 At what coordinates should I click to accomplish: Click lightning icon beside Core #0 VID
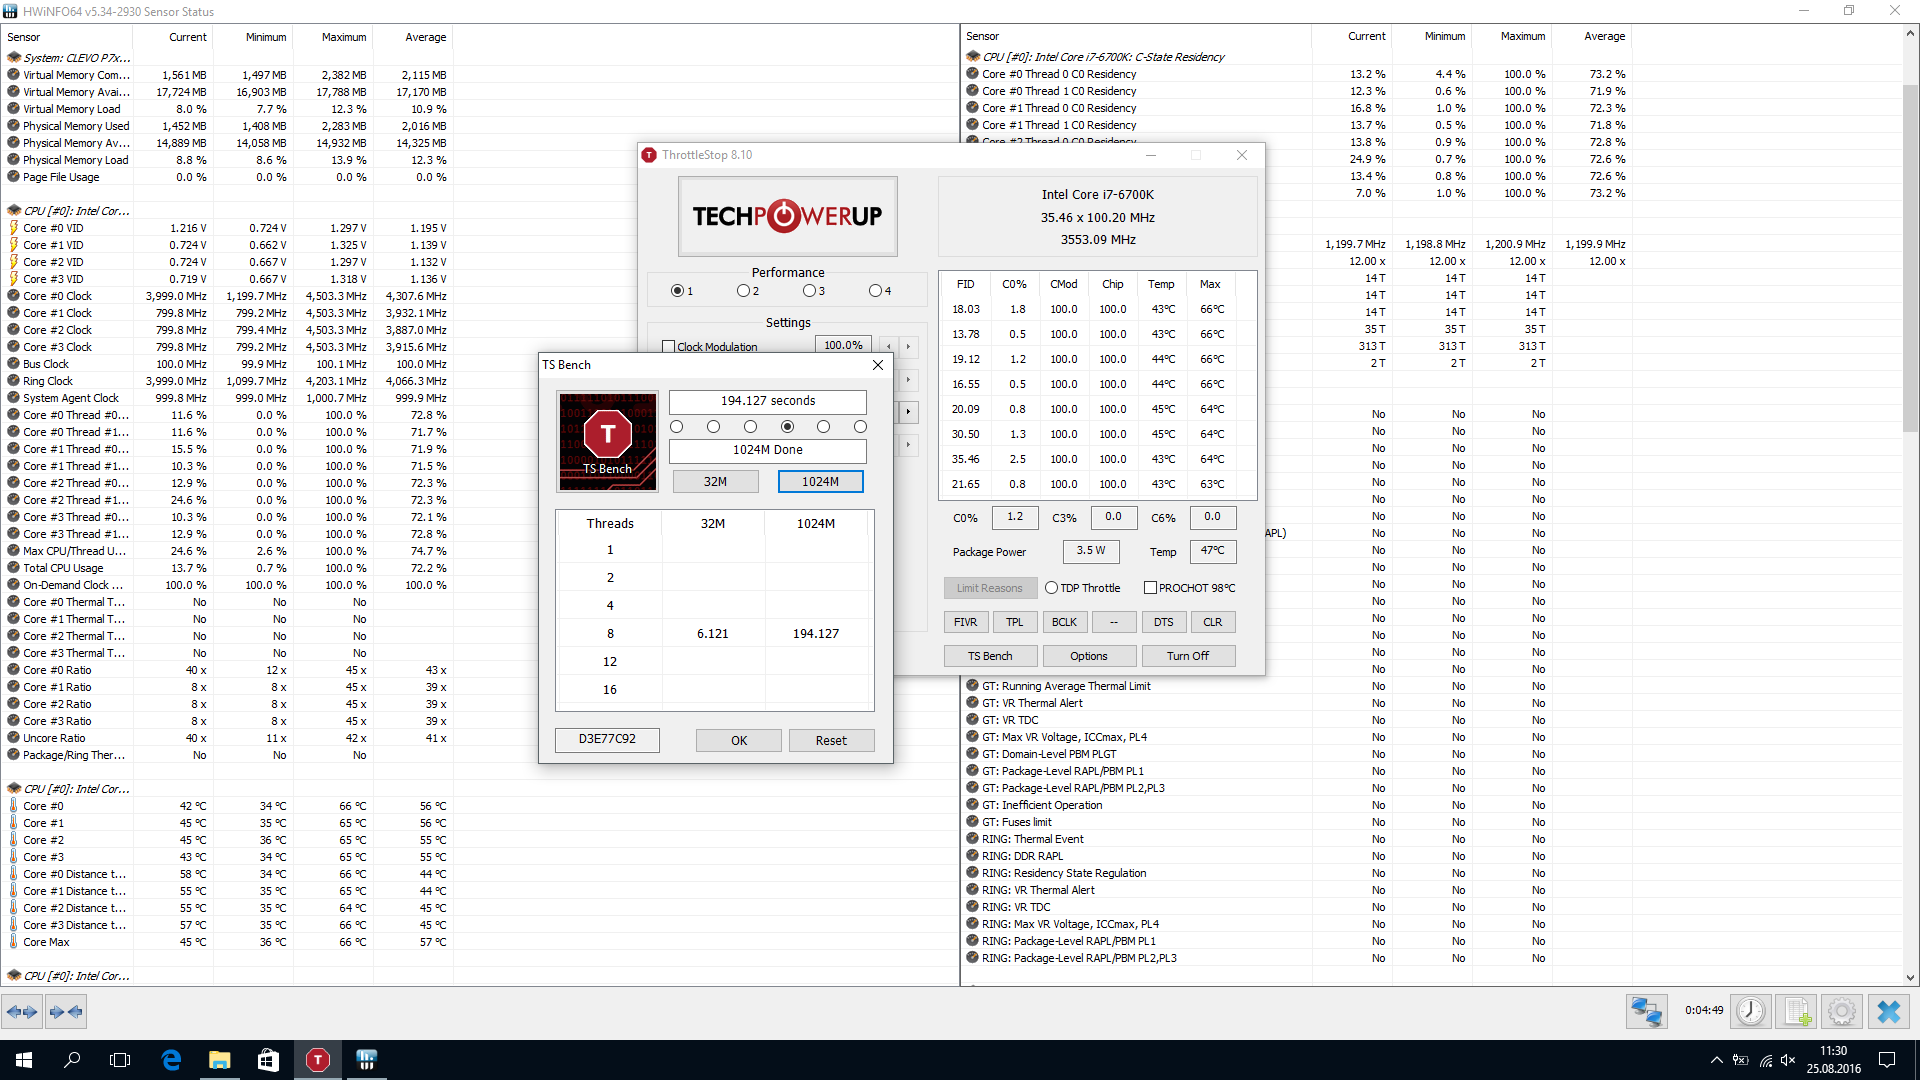click(x=14, y=228)
